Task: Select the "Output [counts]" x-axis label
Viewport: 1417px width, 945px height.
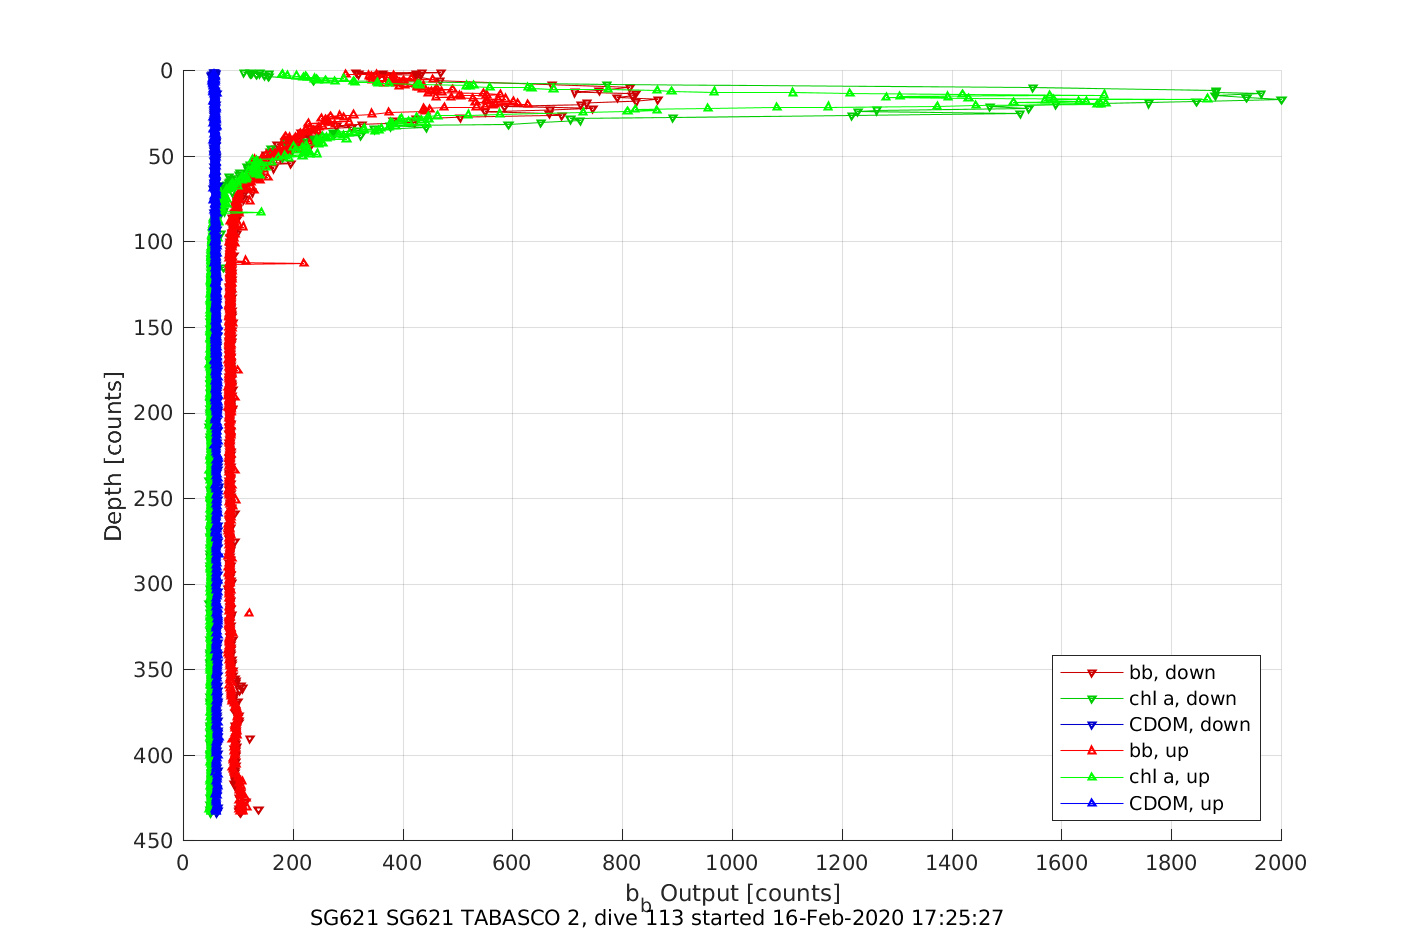Action: tap(750, 893)
